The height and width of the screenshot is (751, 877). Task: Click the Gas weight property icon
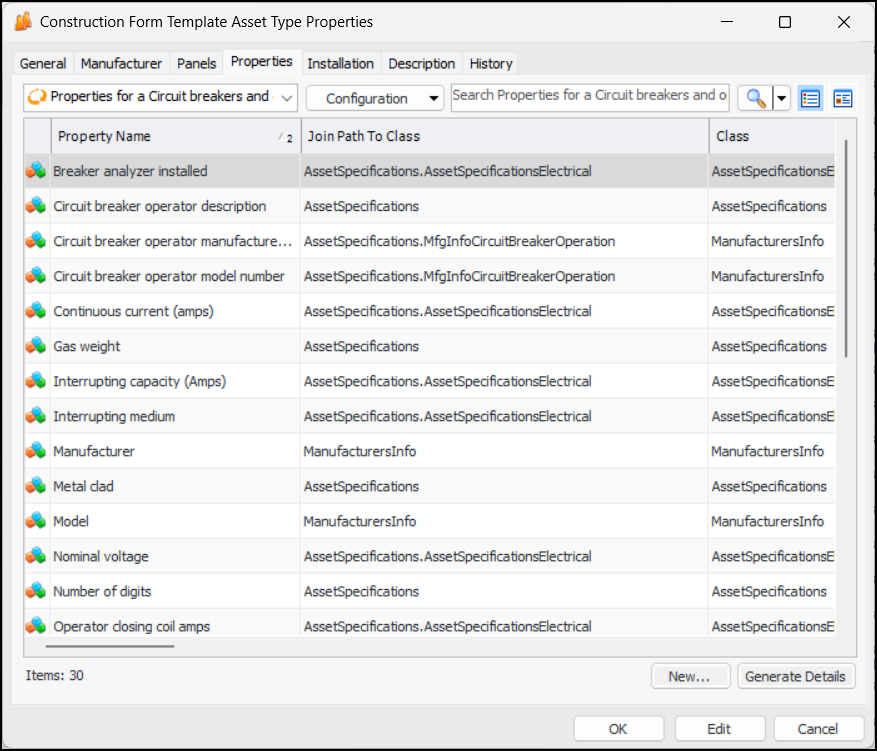[x=36, y=346]
